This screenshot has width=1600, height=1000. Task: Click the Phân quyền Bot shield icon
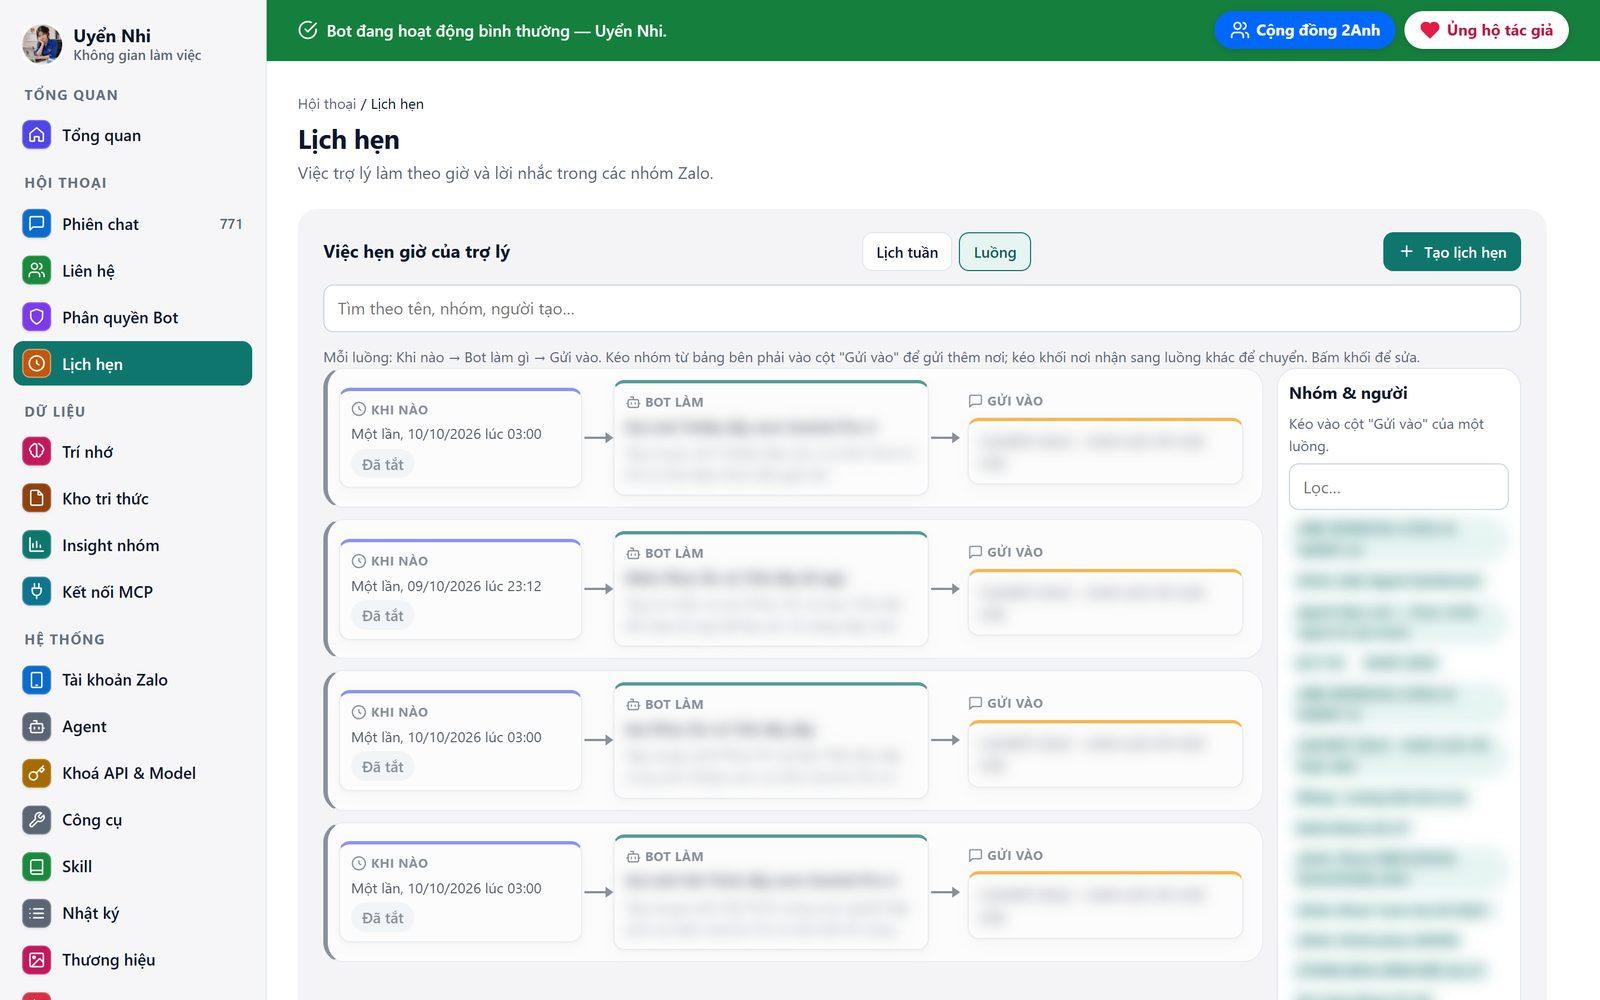click(x=37, y=317)
